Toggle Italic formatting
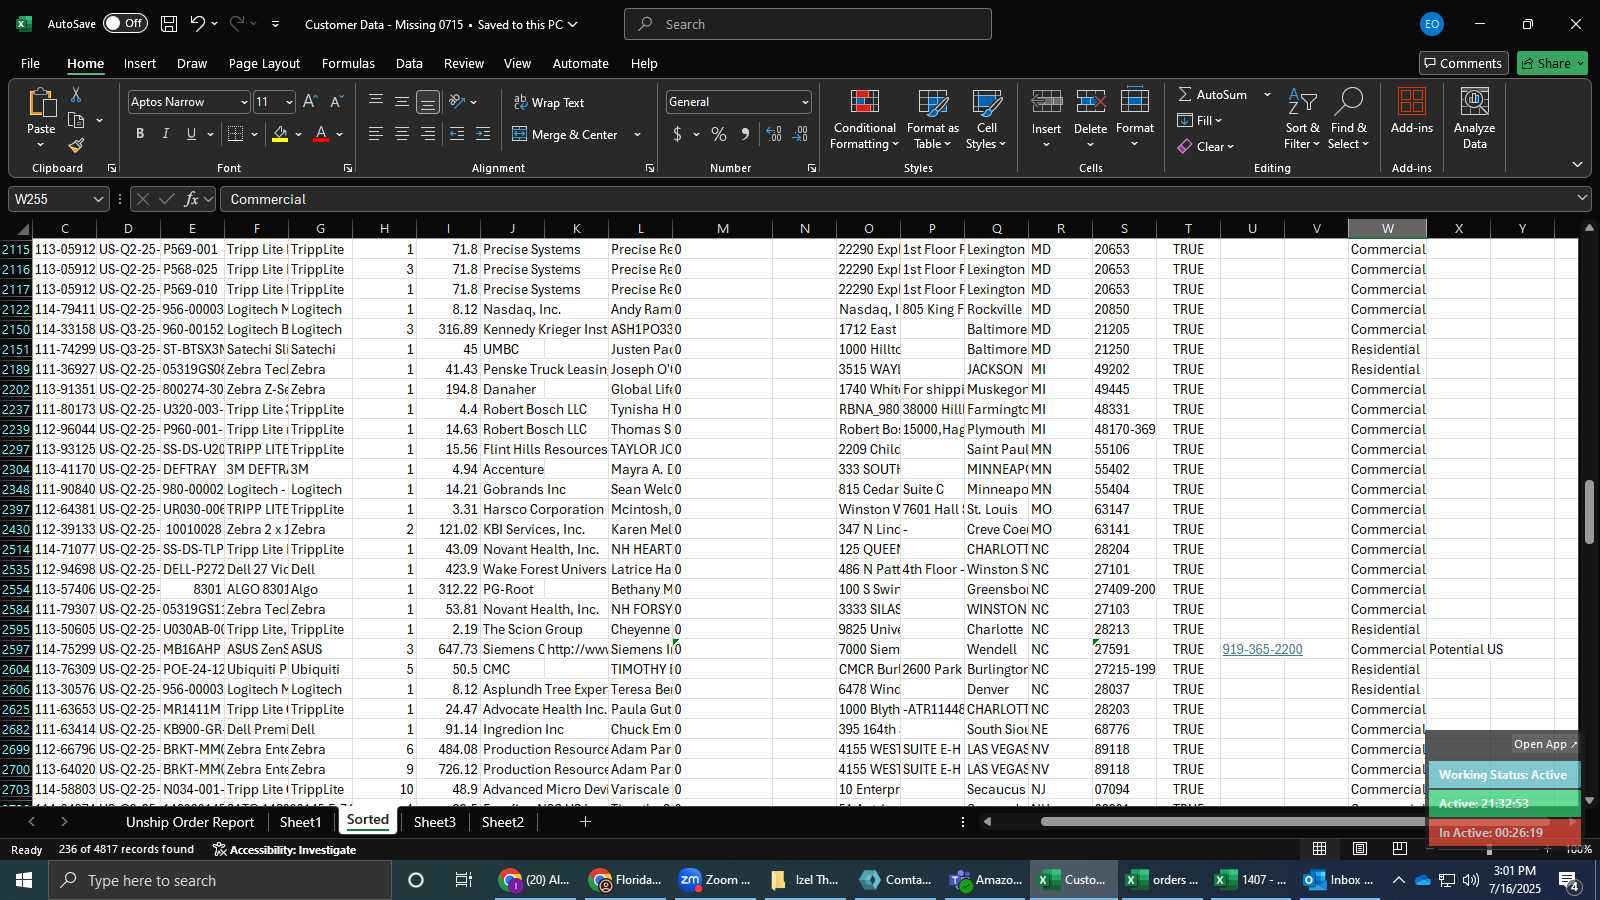The height and width of the screenshot is (900, 1600). [166, 134]
